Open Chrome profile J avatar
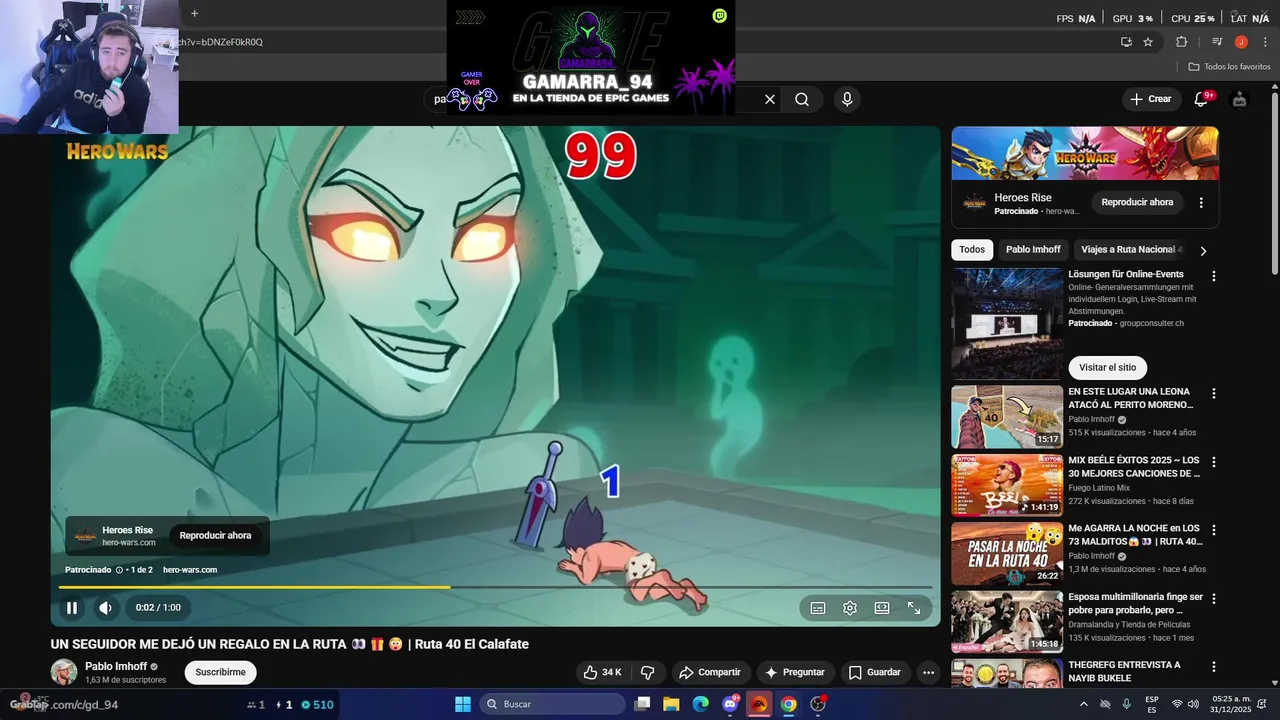The width and height of the screenshot is (1280, 720). [x=1241, y=42]
